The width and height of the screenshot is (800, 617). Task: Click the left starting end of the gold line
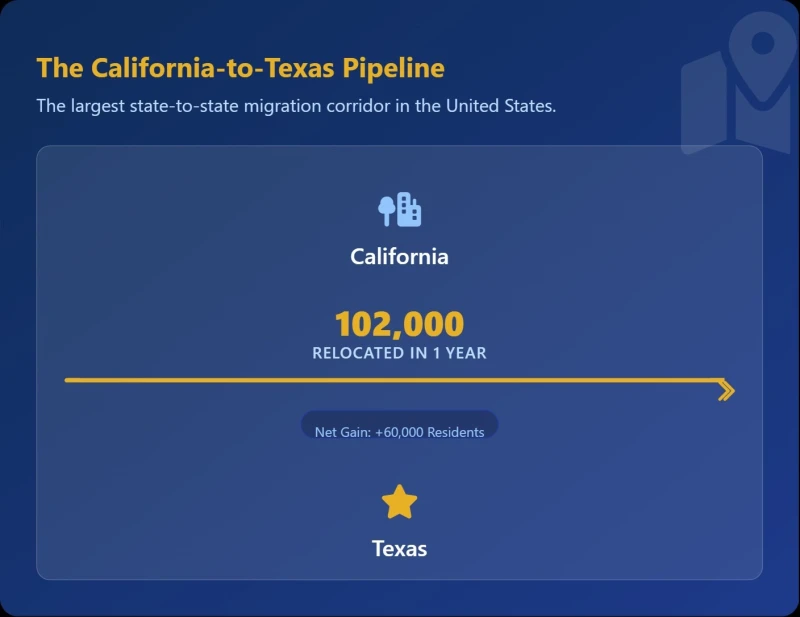(70, 380)
